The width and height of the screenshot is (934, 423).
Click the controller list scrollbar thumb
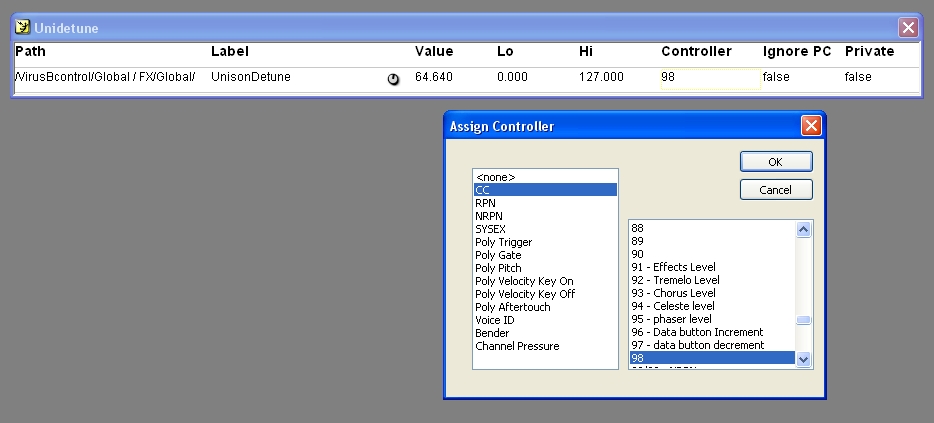[x=804, y=320]
